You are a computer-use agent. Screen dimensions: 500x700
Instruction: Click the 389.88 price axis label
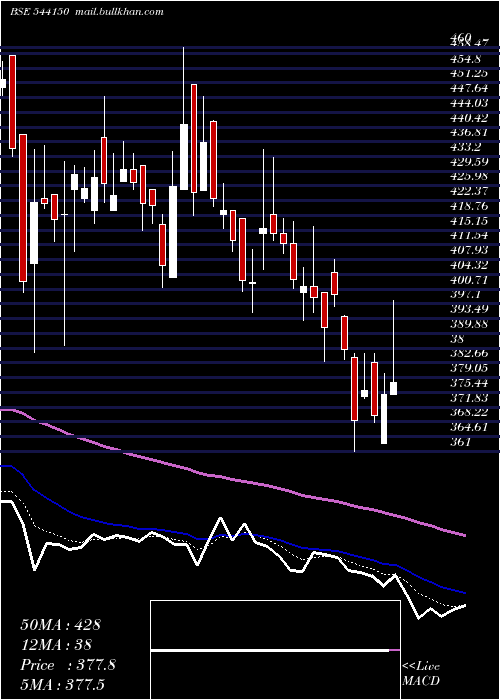(469, 324)
